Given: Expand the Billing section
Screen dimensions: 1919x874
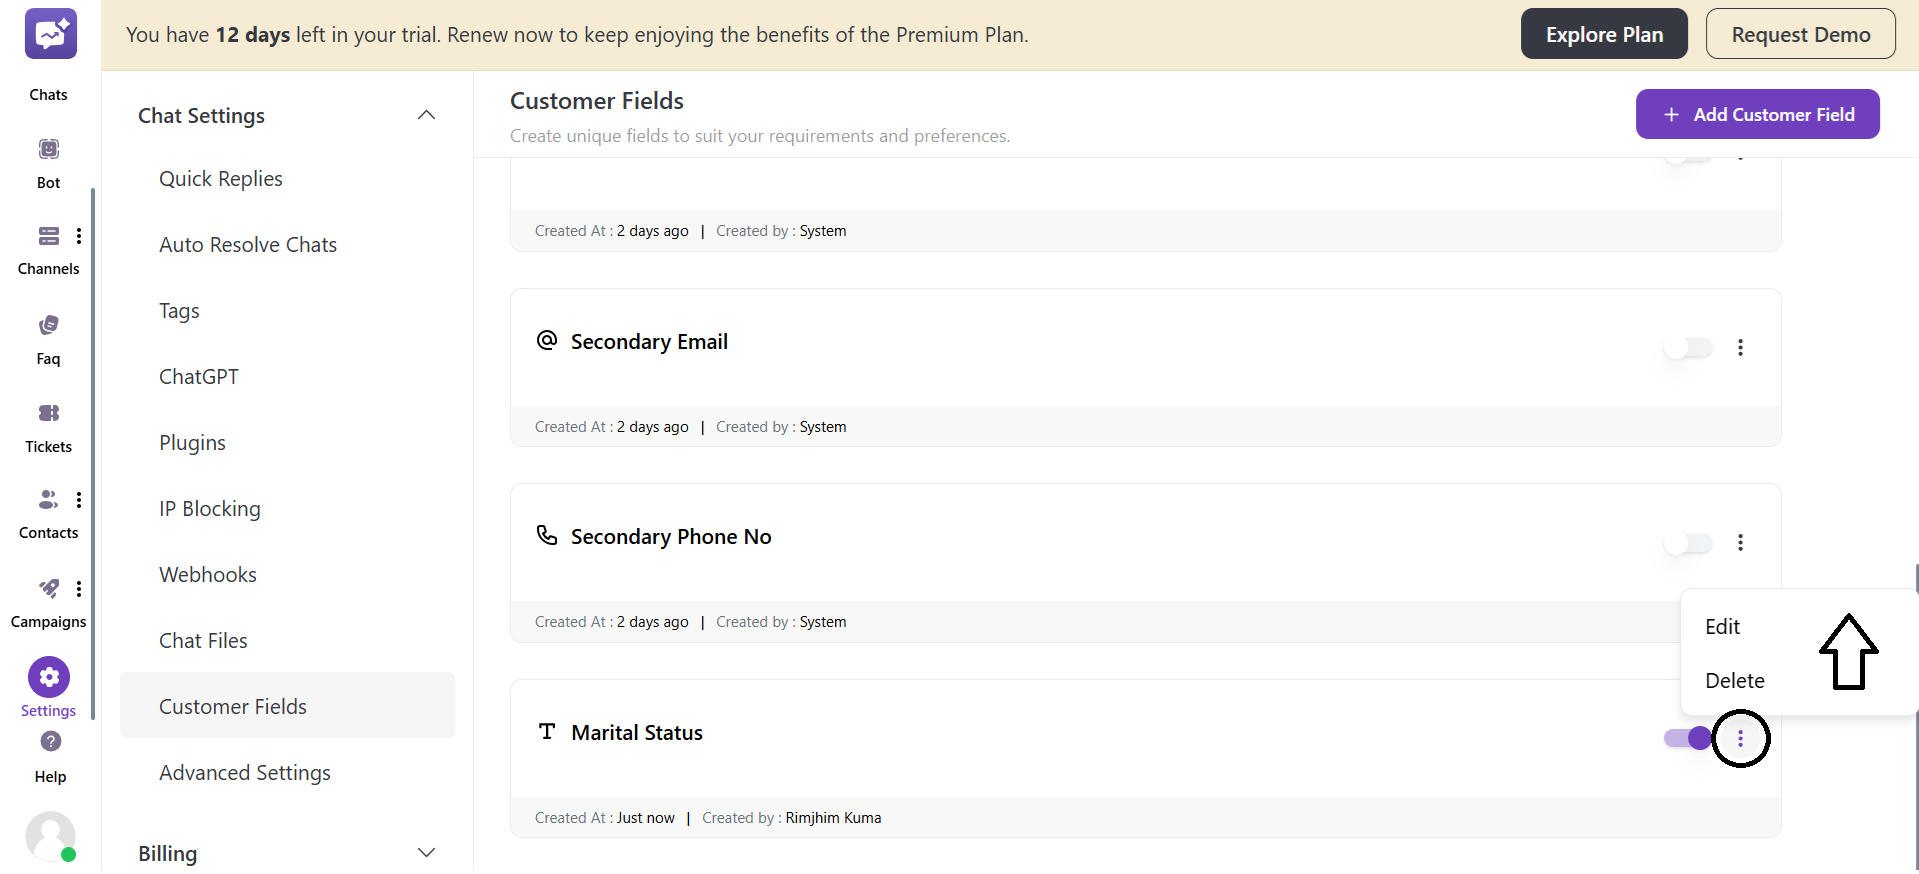Looking at the screenshot, I should [x=427, y=853].
